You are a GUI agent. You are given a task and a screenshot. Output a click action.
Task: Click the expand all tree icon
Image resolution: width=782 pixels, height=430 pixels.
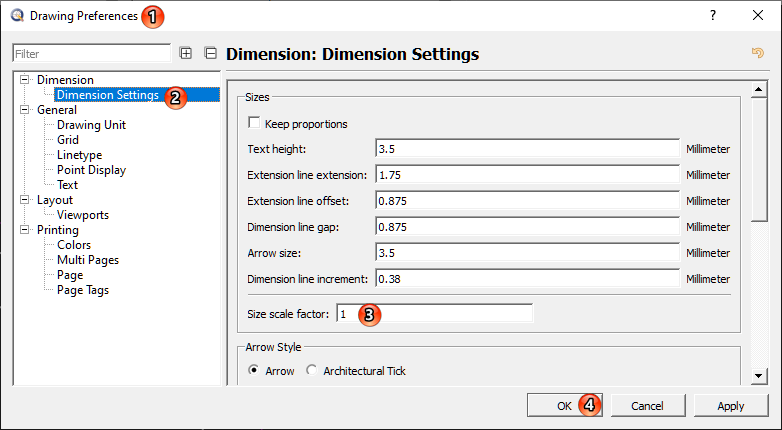click(186, 53)
